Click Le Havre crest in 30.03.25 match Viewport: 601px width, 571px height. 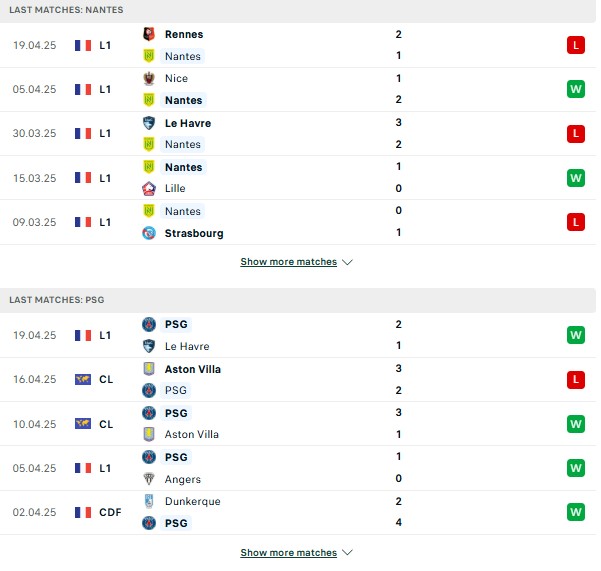click(149, 123)
